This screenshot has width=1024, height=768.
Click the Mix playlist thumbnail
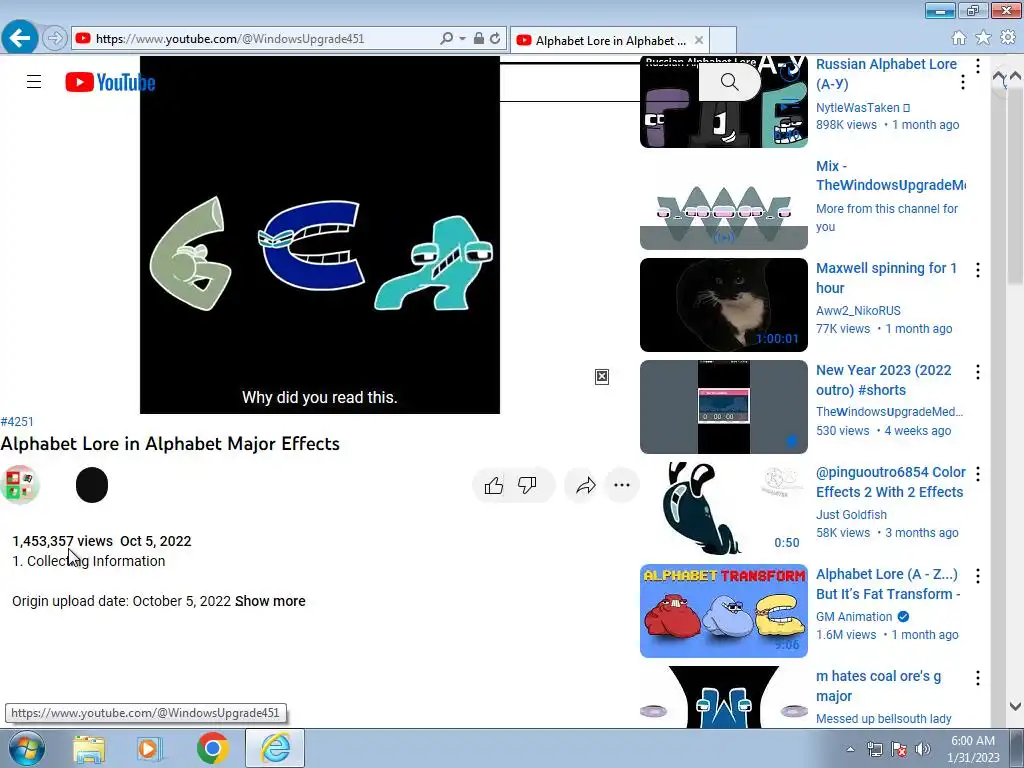[724, 203]
